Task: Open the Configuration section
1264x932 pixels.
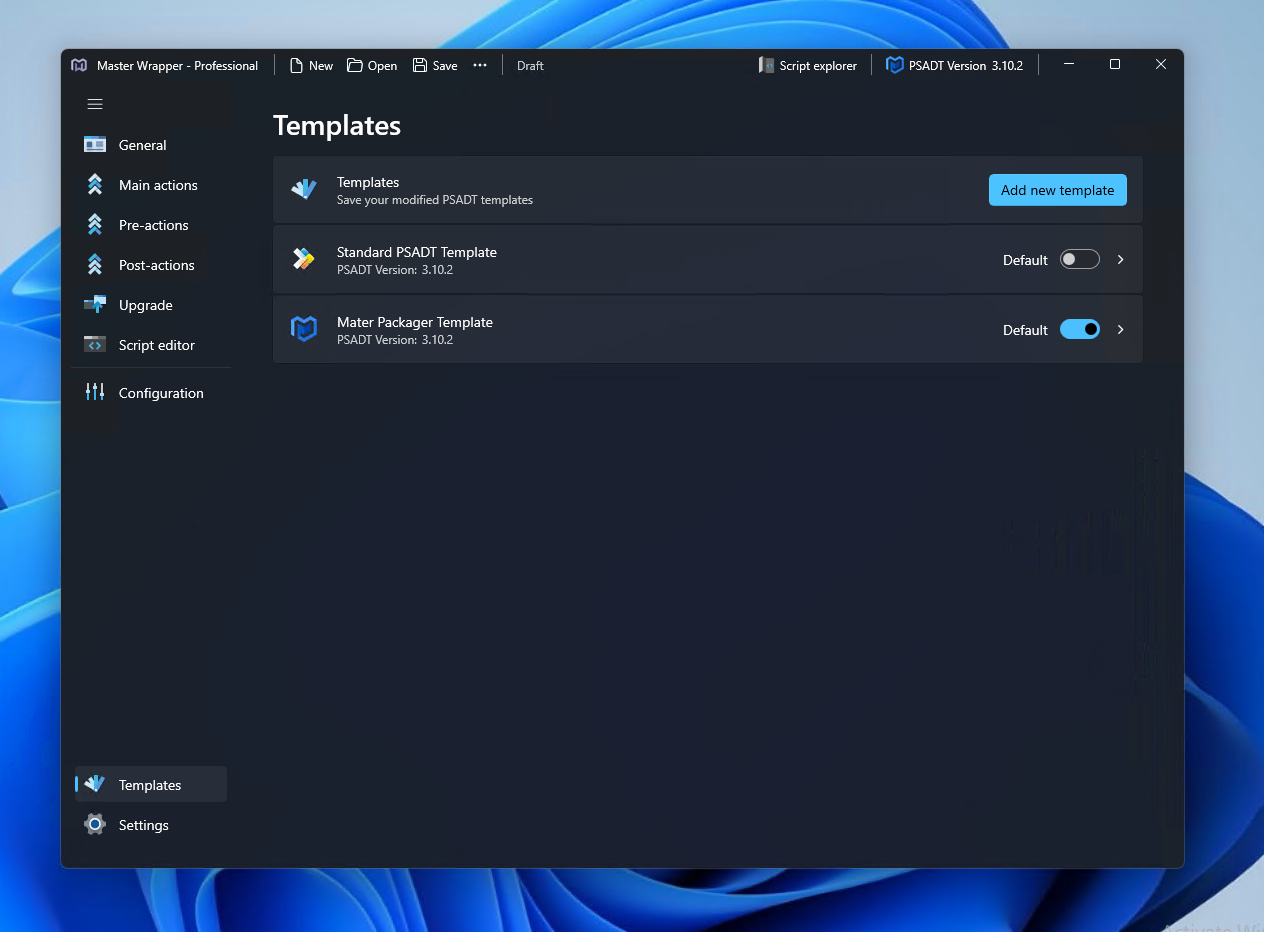Action: point(151,393)
